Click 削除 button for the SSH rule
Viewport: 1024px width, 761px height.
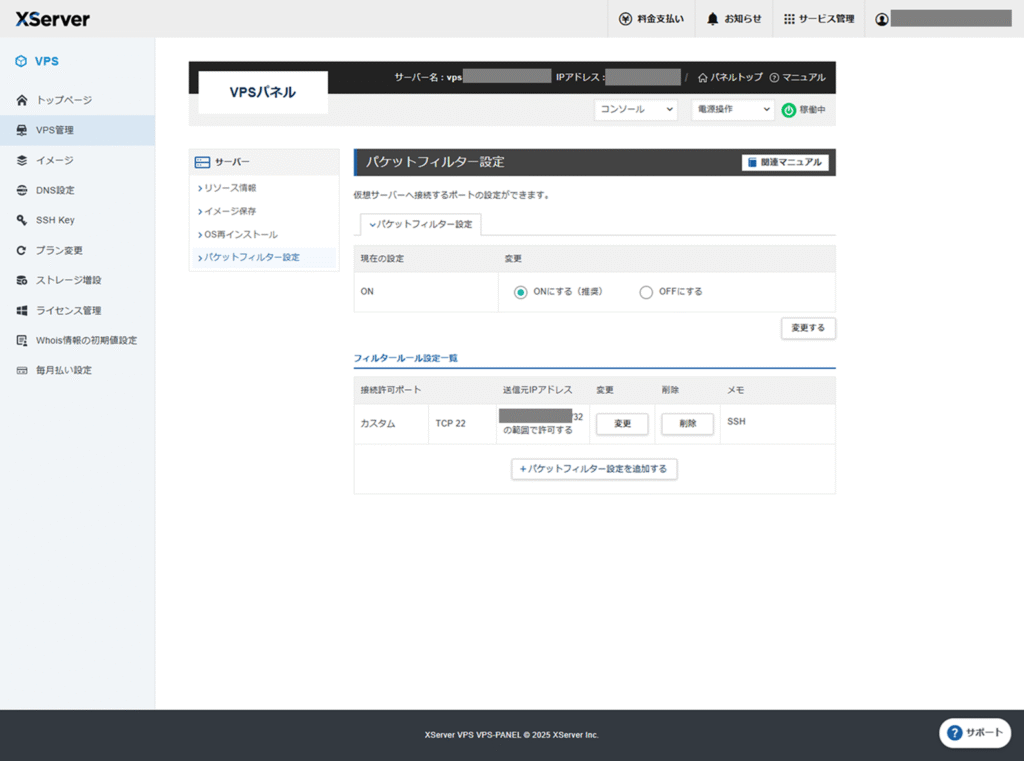(x=687, y=424)
